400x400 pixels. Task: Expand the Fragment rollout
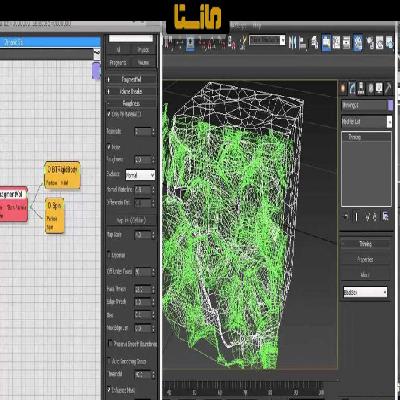131,80
